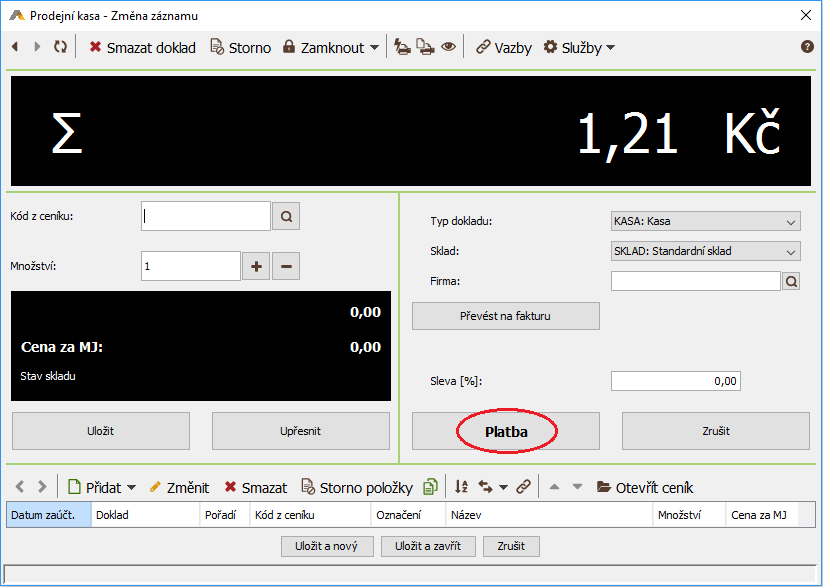Click the search icon next to Firma field
Viewport: 823px width, 587px height.
point(792,281)
